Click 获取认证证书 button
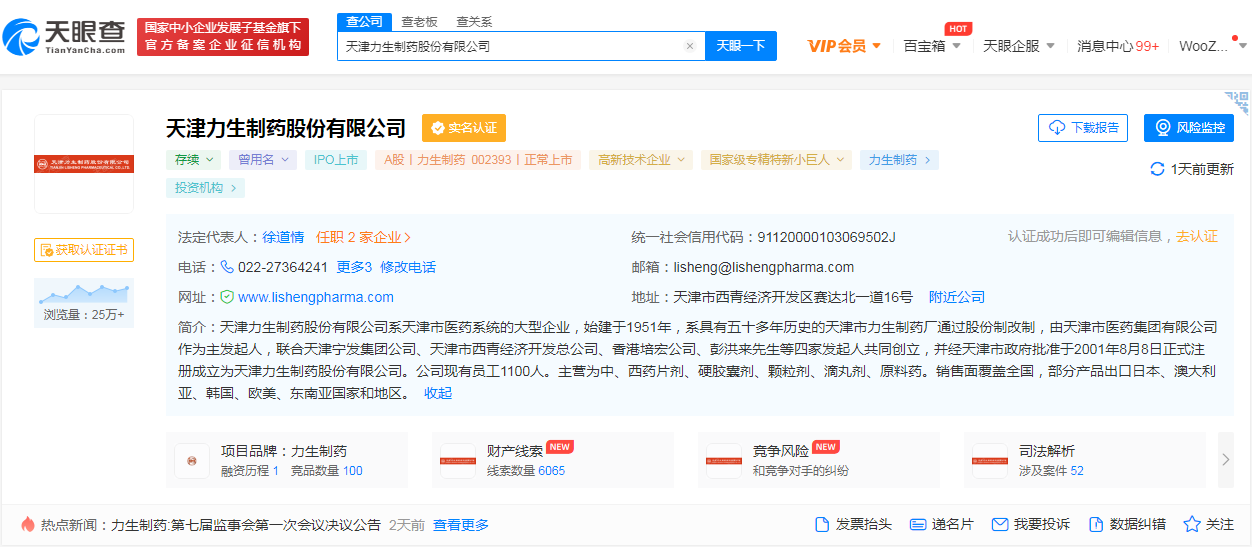The height and width of the screenshot is (547, 1252). click(x=84, y=250)
